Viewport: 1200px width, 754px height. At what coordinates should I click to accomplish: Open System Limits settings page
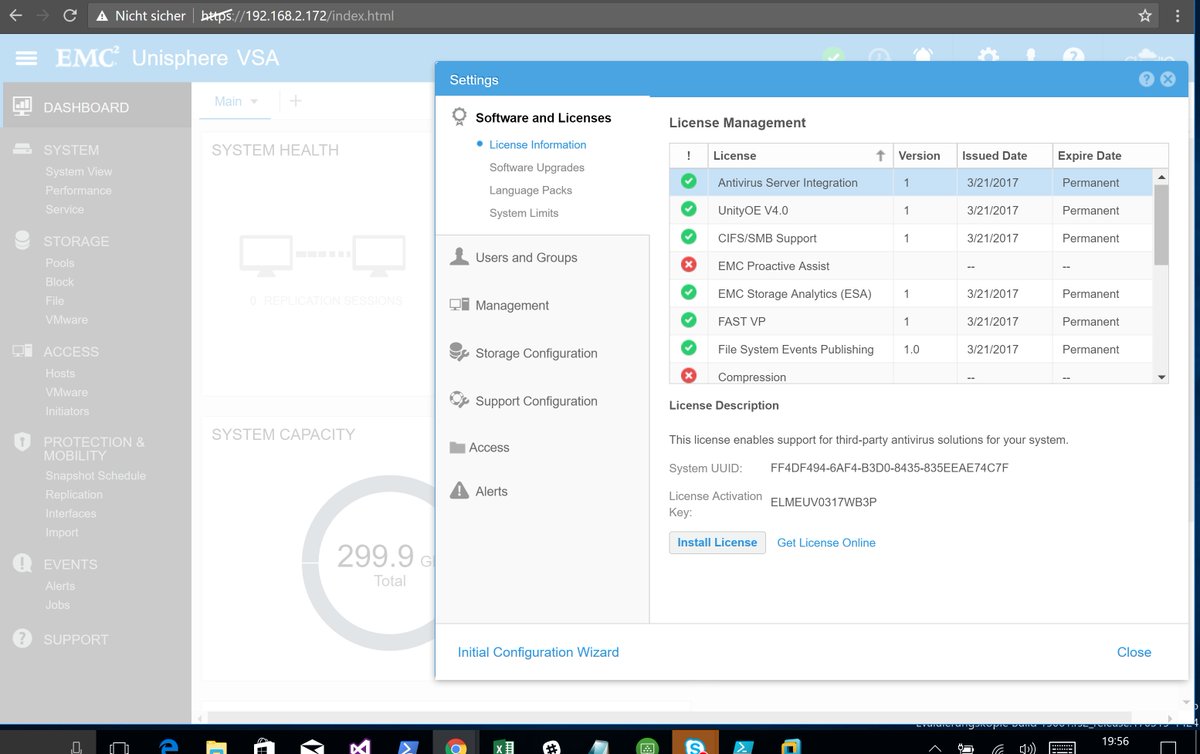524,213
